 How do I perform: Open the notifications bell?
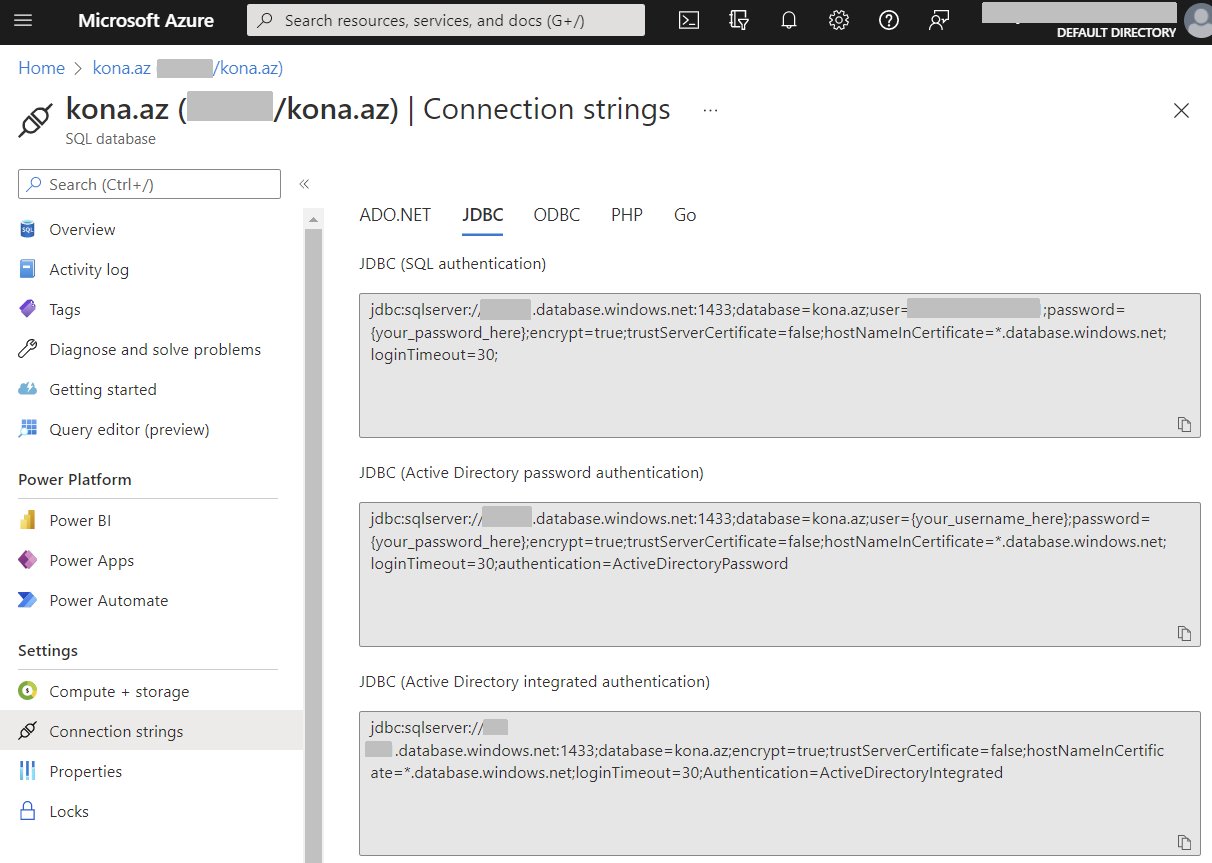click(x=789, y=20)
